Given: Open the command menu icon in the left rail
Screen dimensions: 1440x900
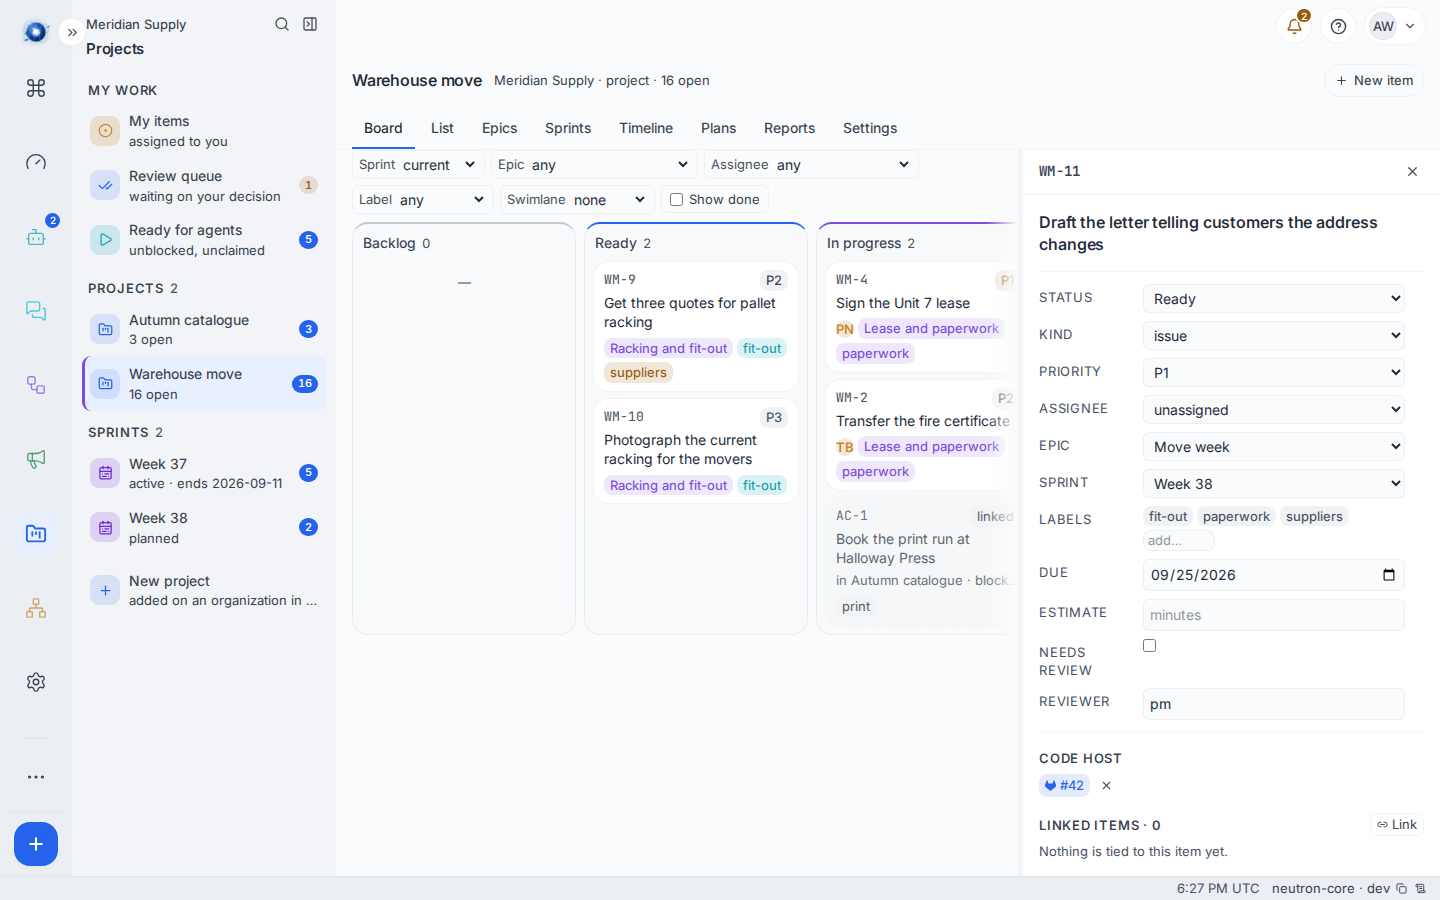Looking at the screenshot, I should (x=36, y=88).
